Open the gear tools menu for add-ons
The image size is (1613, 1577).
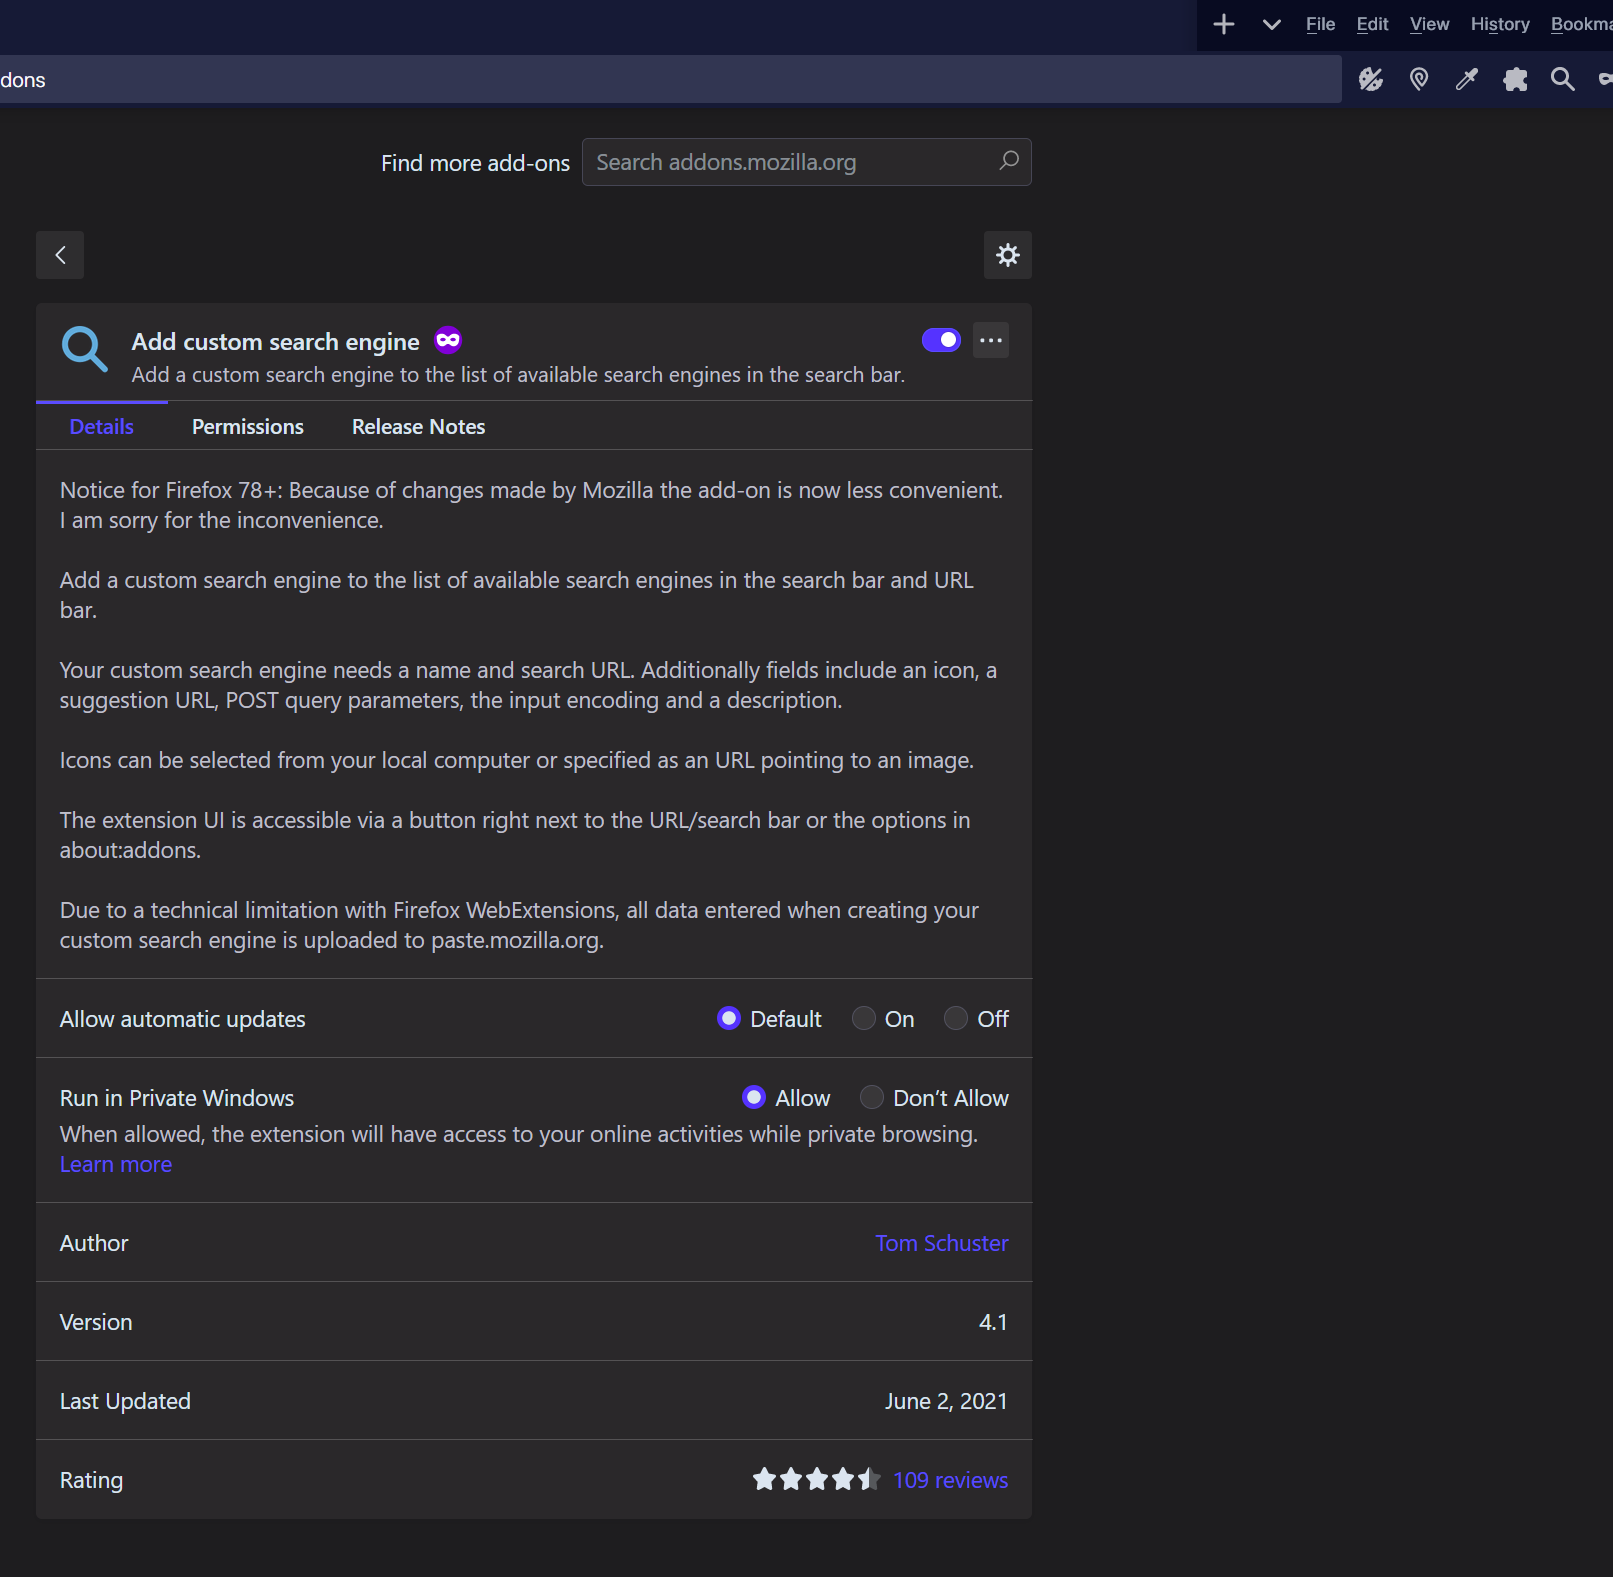[x=1008, y=255]
